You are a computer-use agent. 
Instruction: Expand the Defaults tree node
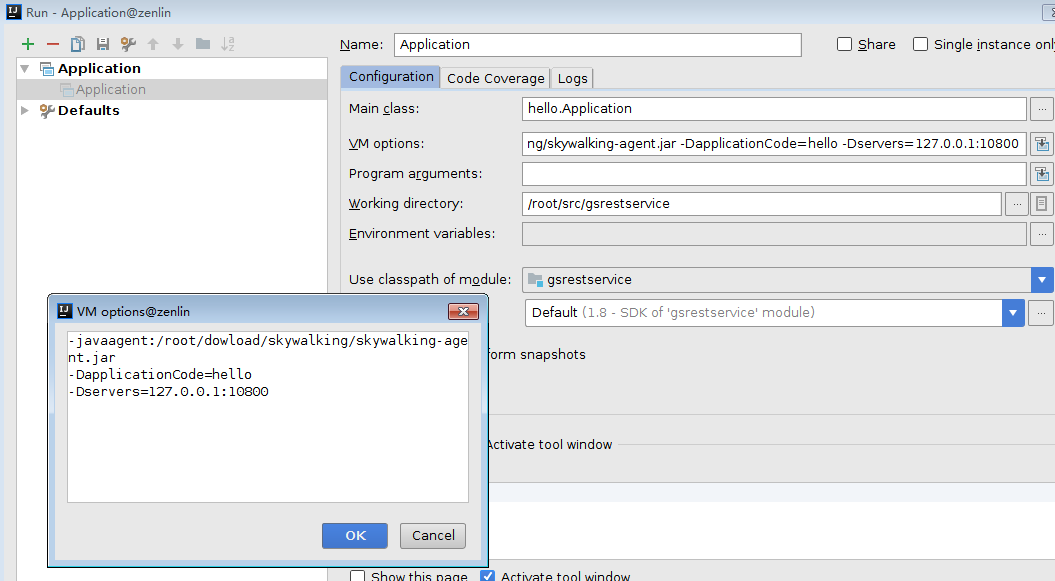coord(24,111)
